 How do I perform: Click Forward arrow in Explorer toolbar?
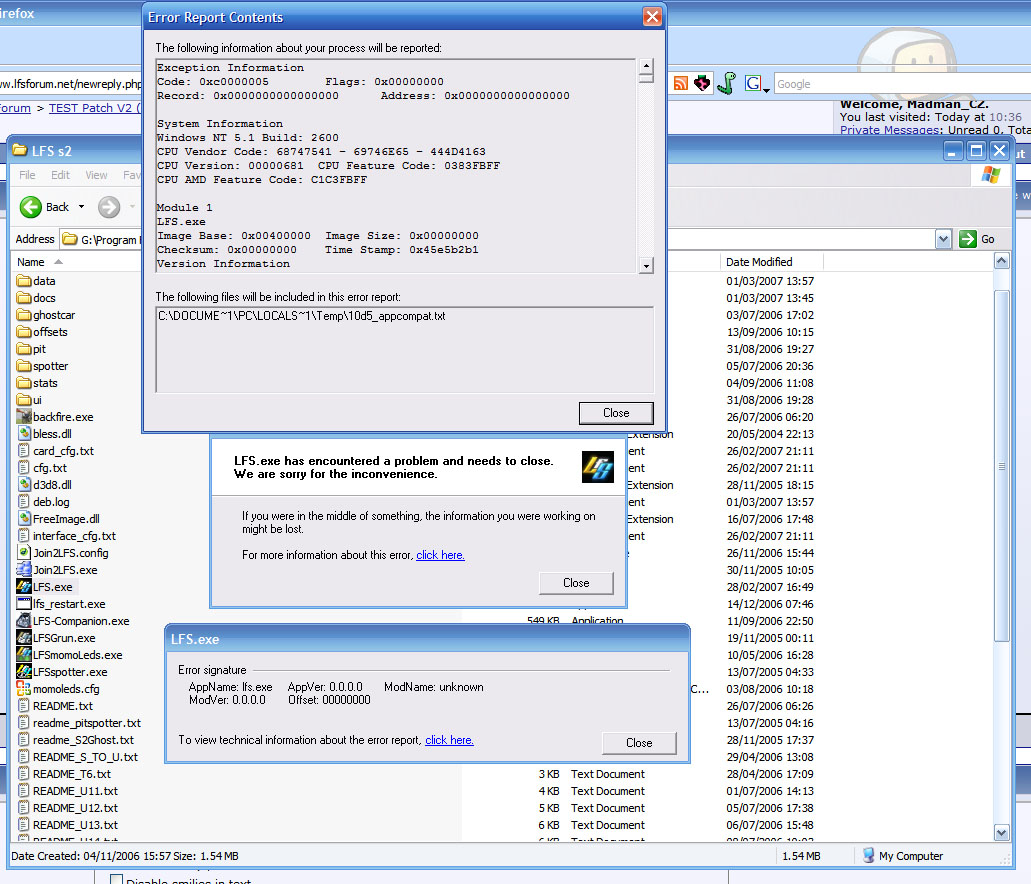coord(109,207)
